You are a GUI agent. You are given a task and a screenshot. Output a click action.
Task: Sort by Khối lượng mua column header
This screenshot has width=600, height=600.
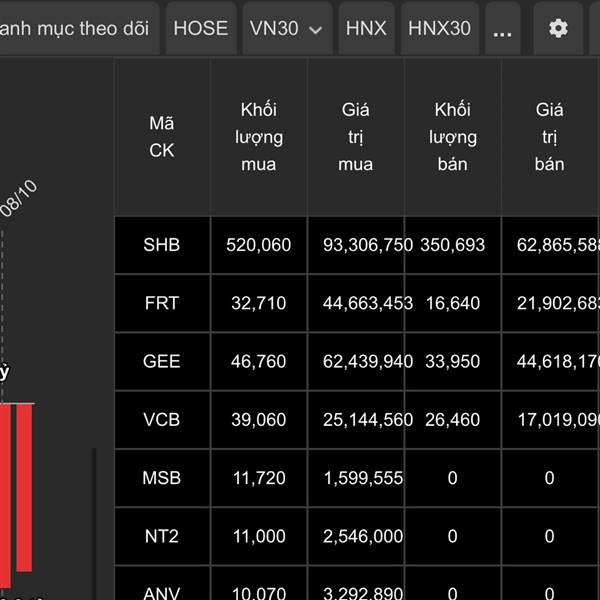coord(259,137)
